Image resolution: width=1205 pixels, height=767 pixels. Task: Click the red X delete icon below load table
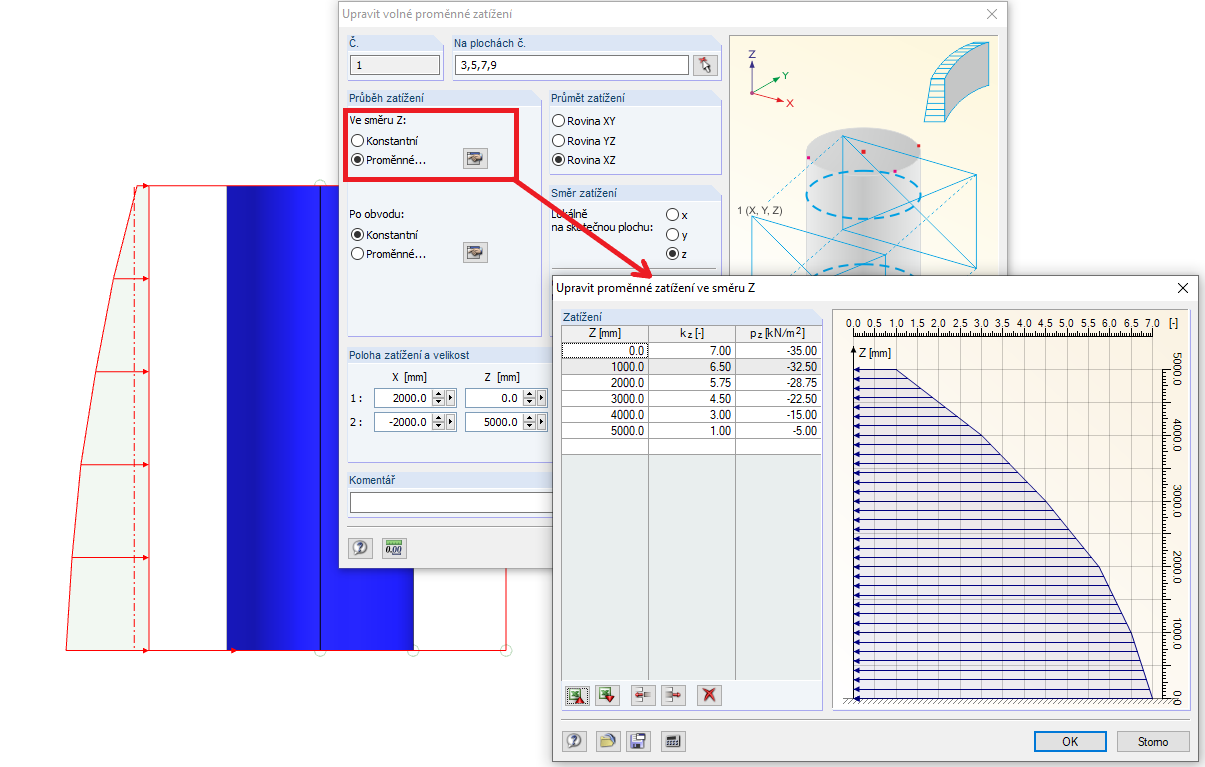point(709,694)
